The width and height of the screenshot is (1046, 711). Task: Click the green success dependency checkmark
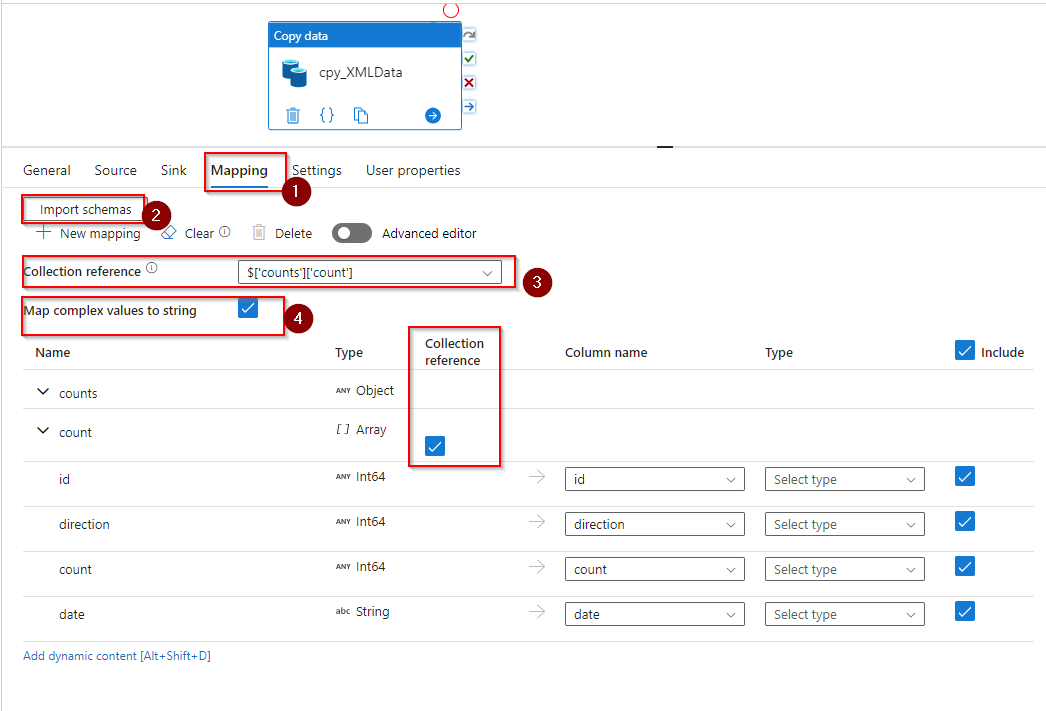click(470, 59)
